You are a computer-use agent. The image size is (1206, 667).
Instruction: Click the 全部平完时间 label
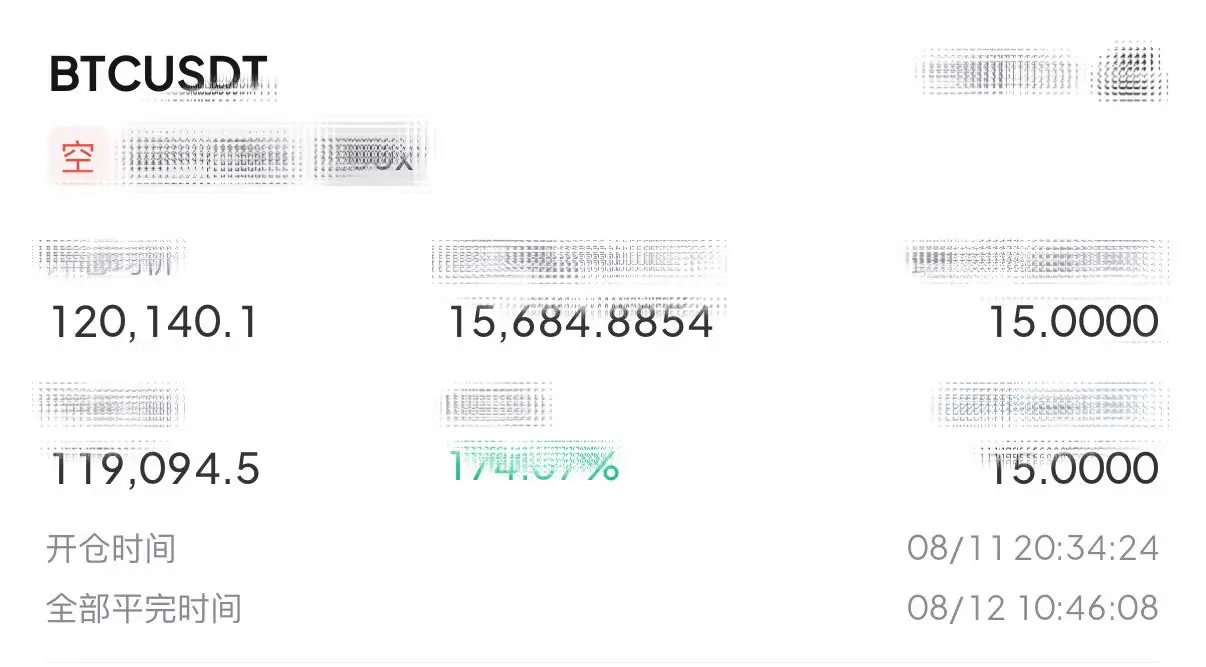[144, 608]
